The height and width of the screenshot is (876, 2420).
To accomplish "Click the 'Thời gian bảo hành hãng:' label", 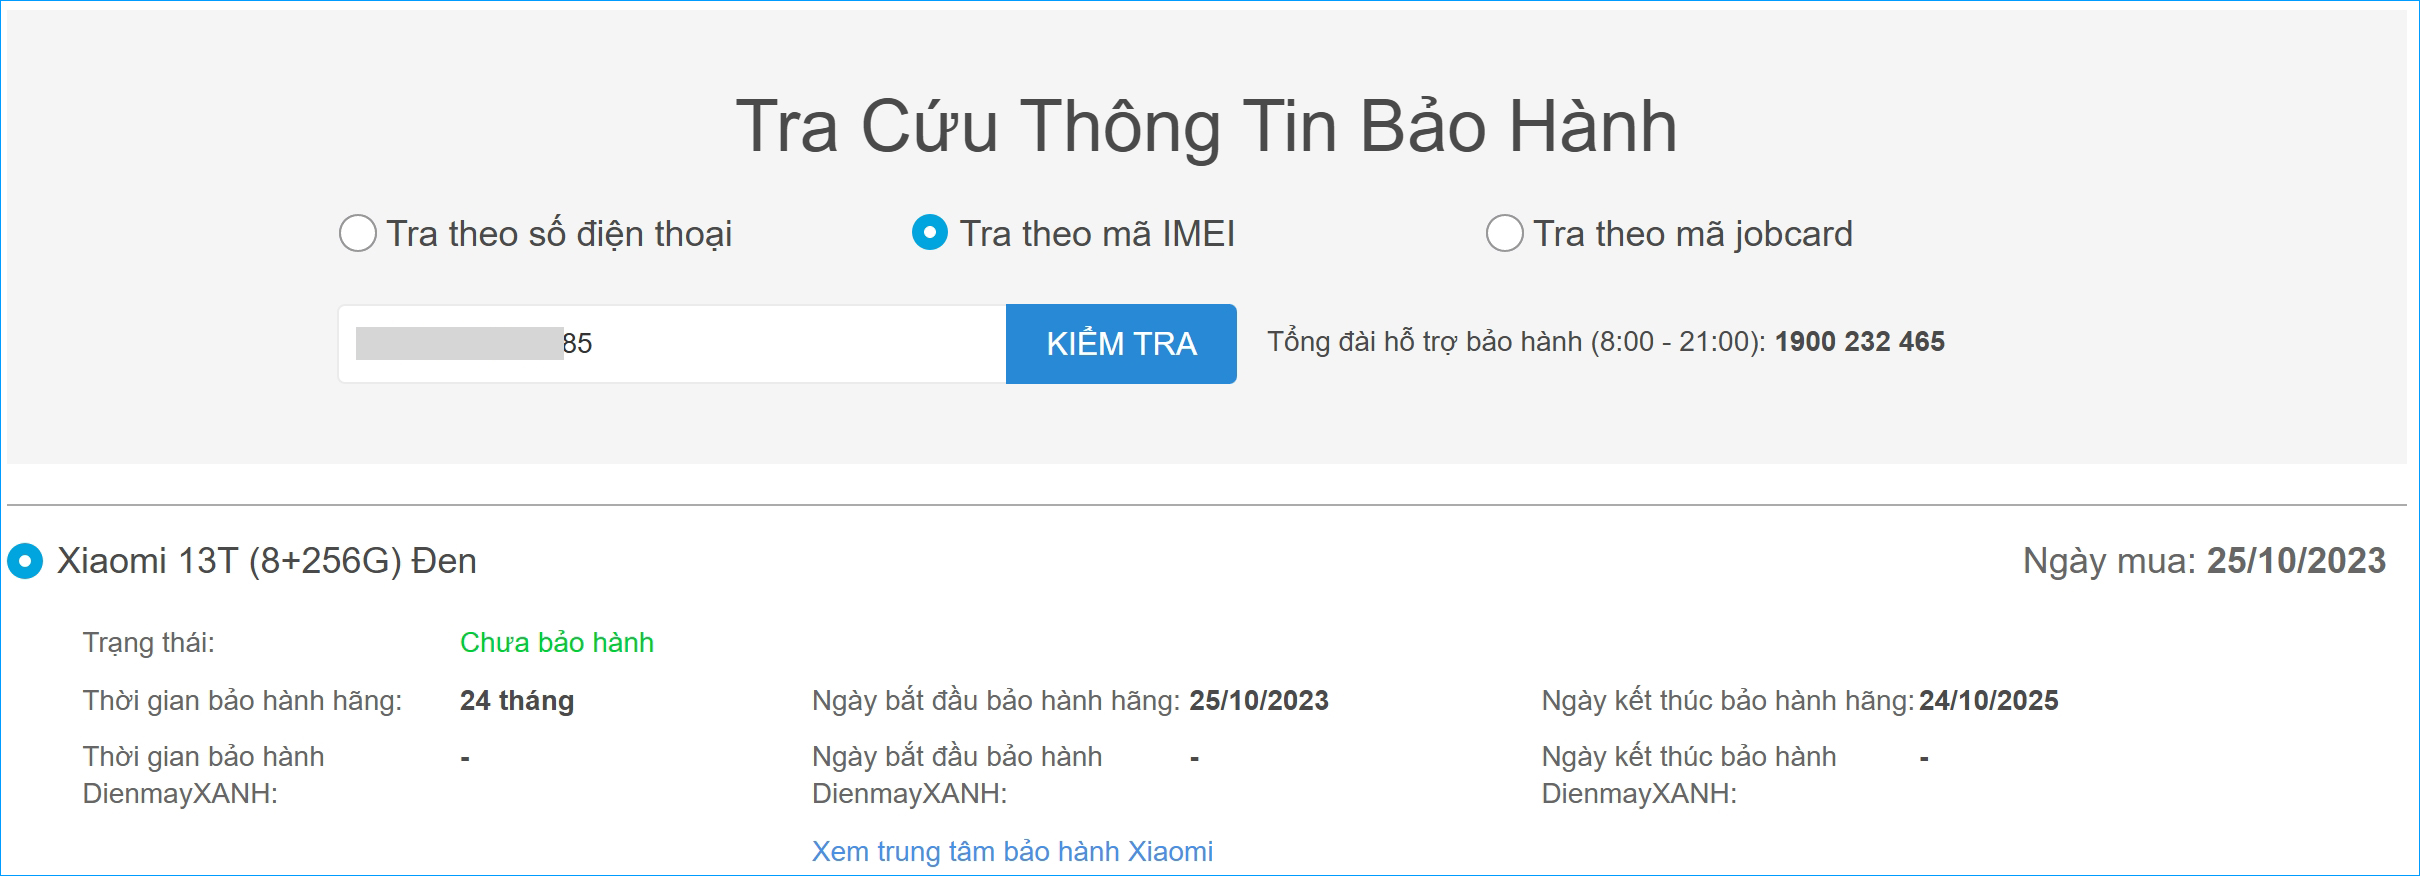I will (x=242, y=700).
